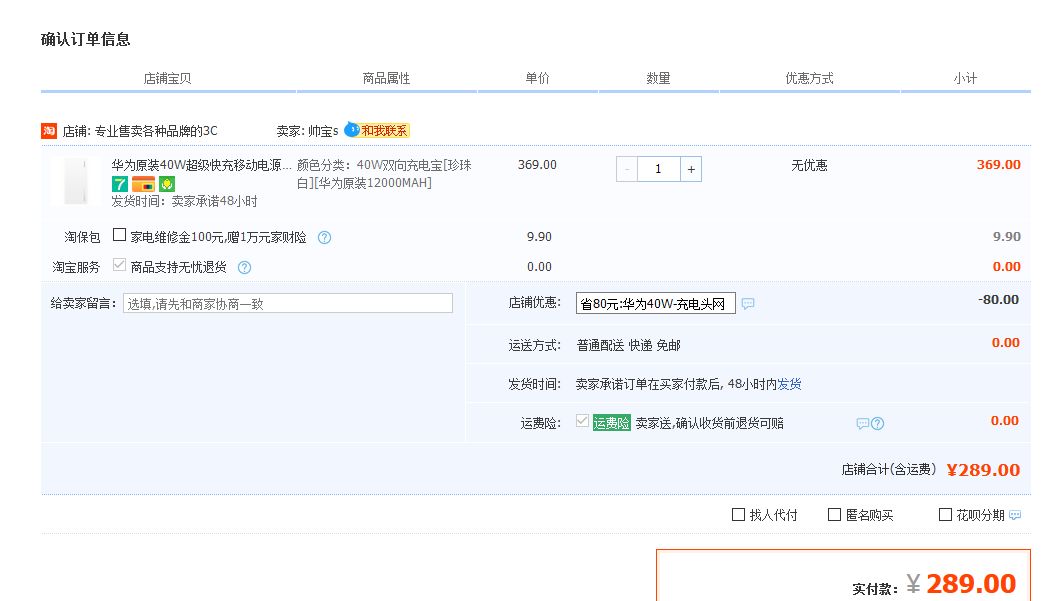The height and width of the screenshot is (601, 1060).
Task: Open help icon next to 家电维修金
Action: [x=324, y=237]
